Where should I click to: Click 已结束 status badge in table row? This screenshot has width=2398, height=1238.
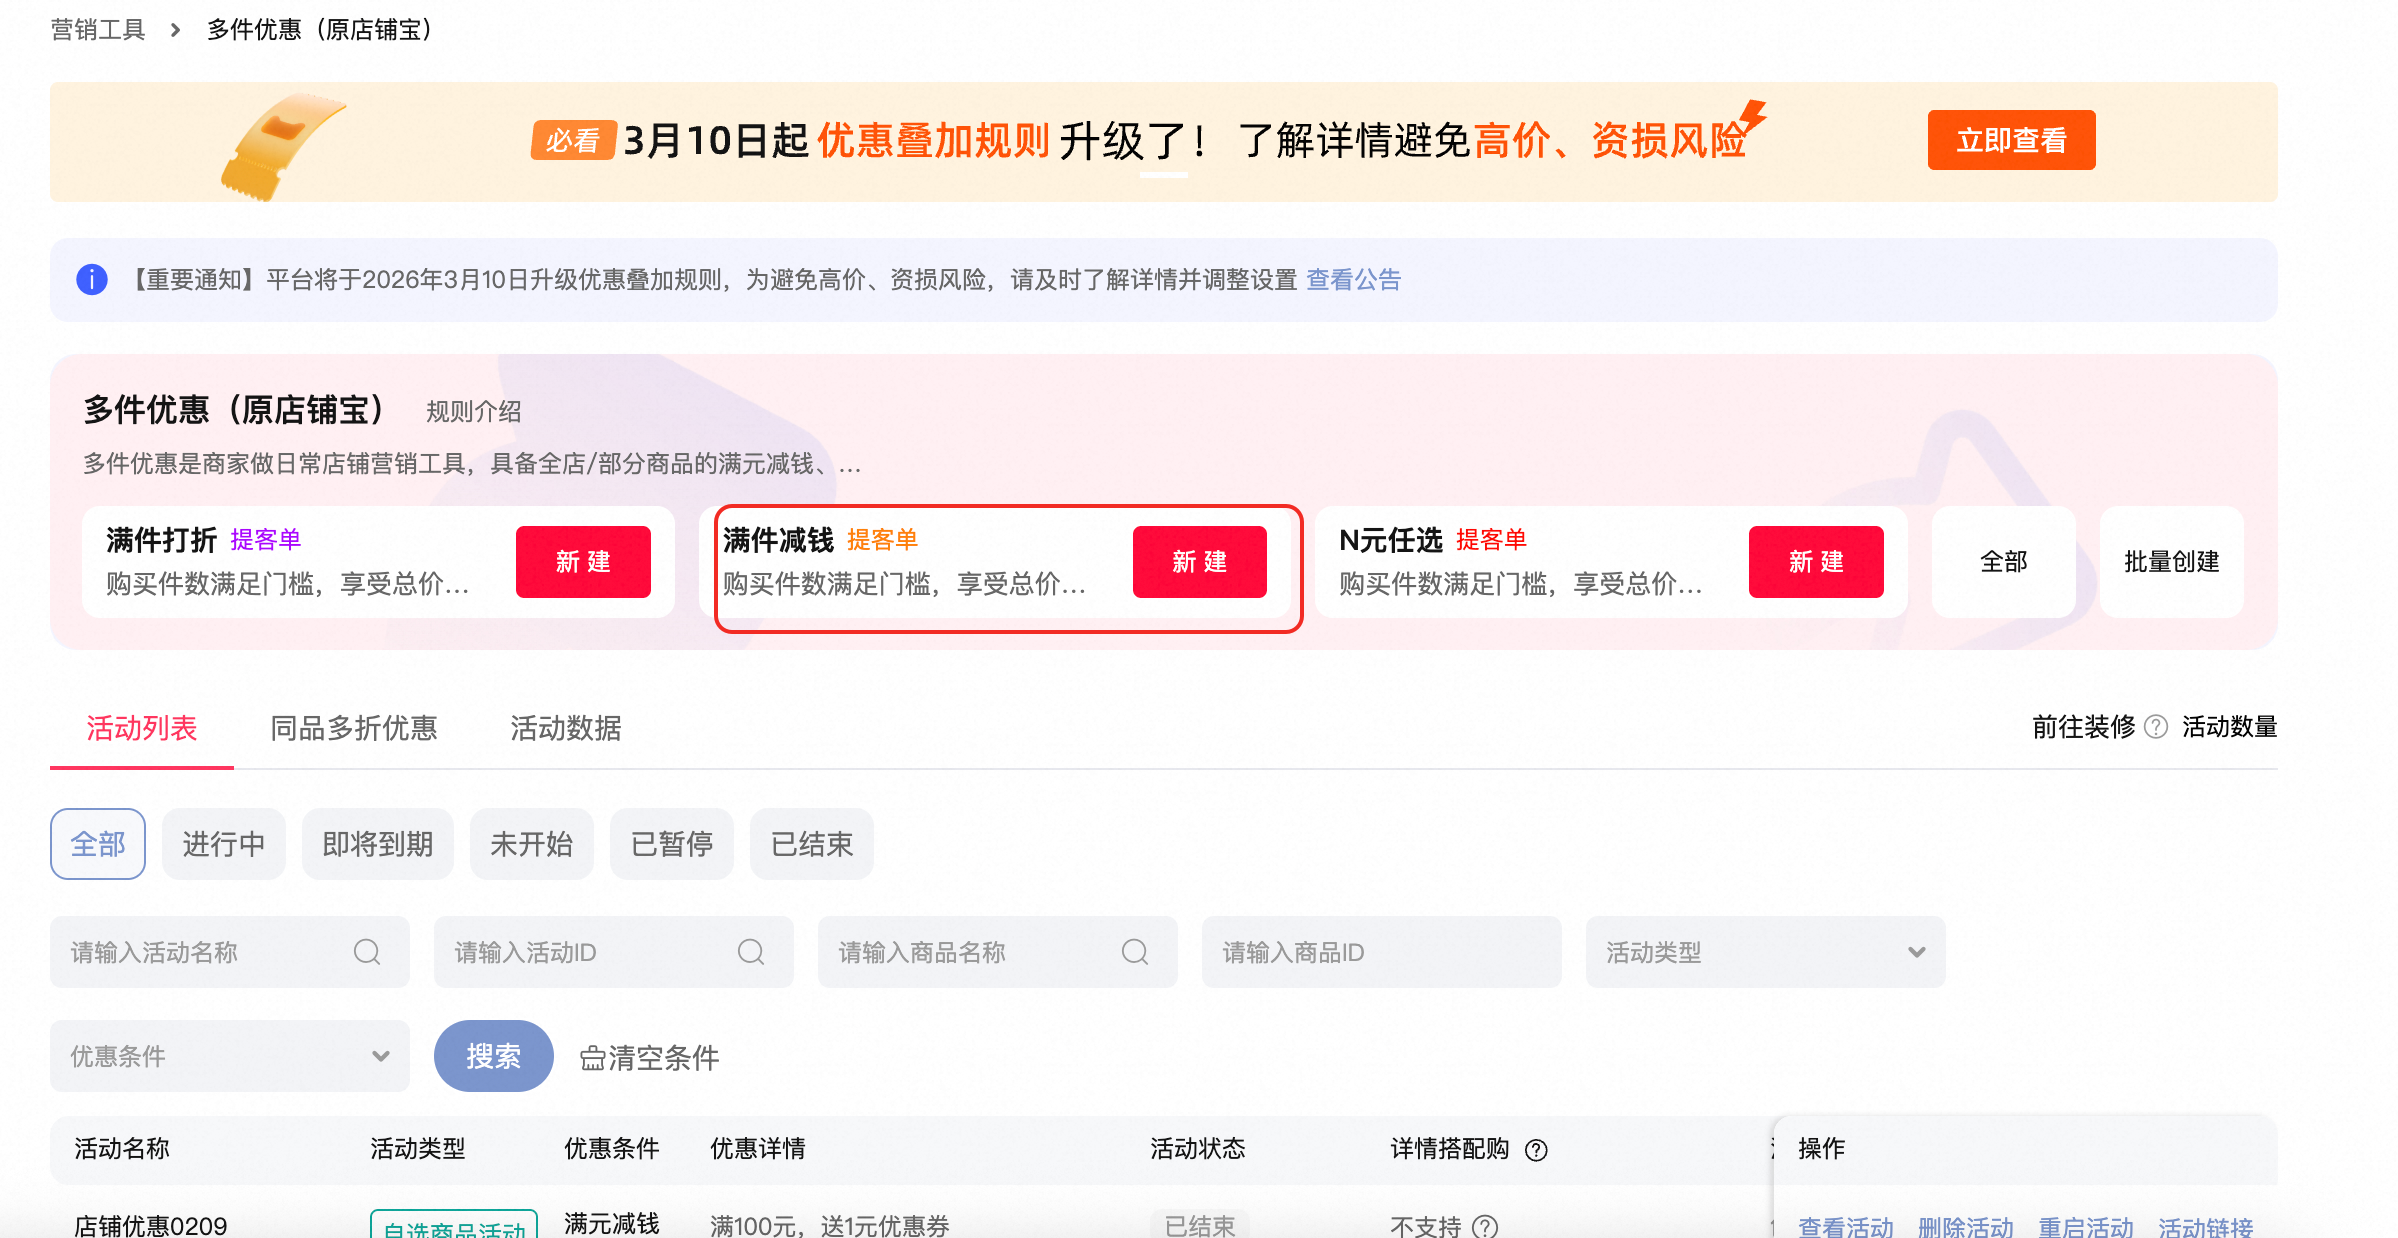pyautogui.click(x=1200, y=1226)
